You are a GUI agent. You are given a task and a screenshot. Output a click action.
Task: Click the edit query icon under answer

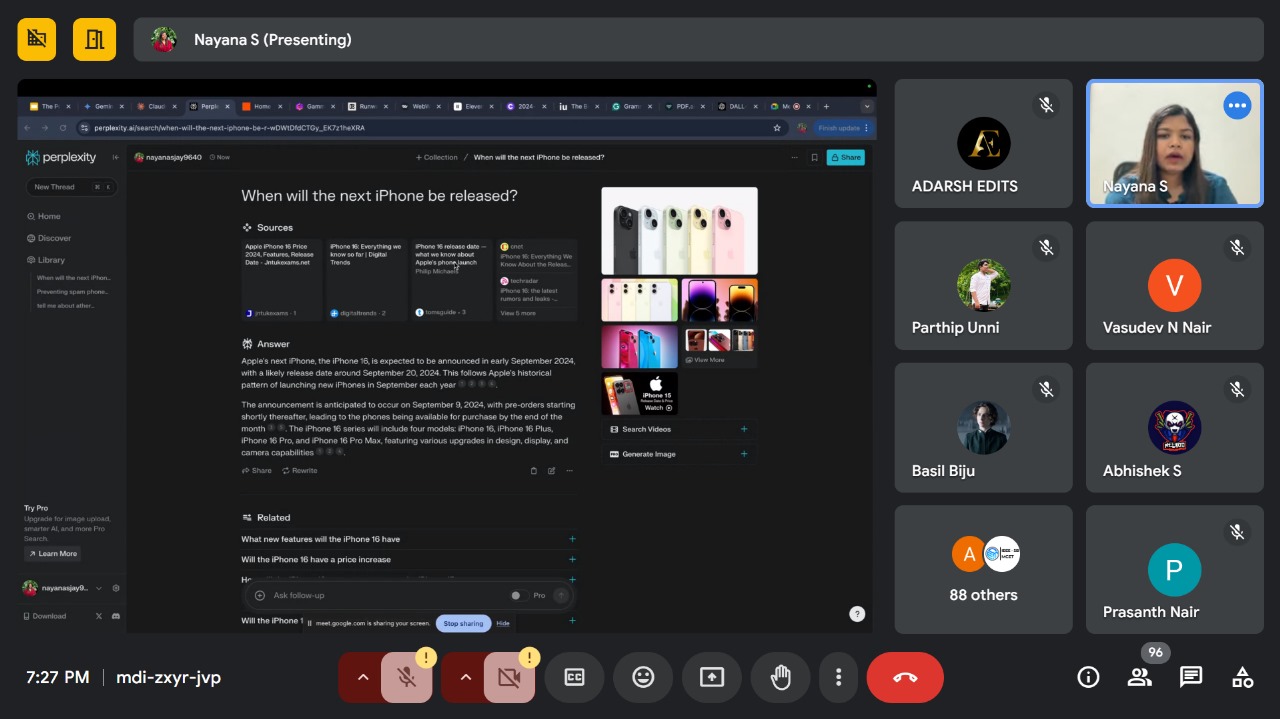tap(551, 471)
